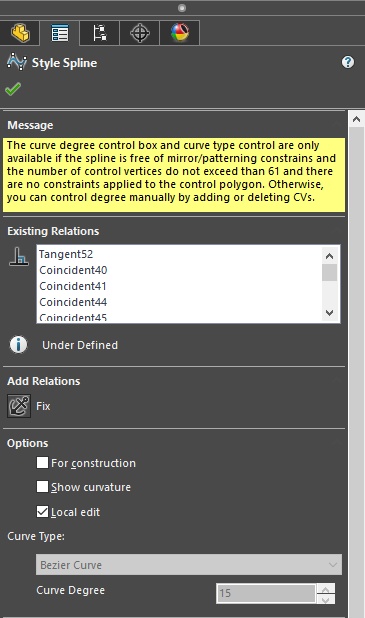Accept the spline with green checkmark

click(x=13, y=89)
